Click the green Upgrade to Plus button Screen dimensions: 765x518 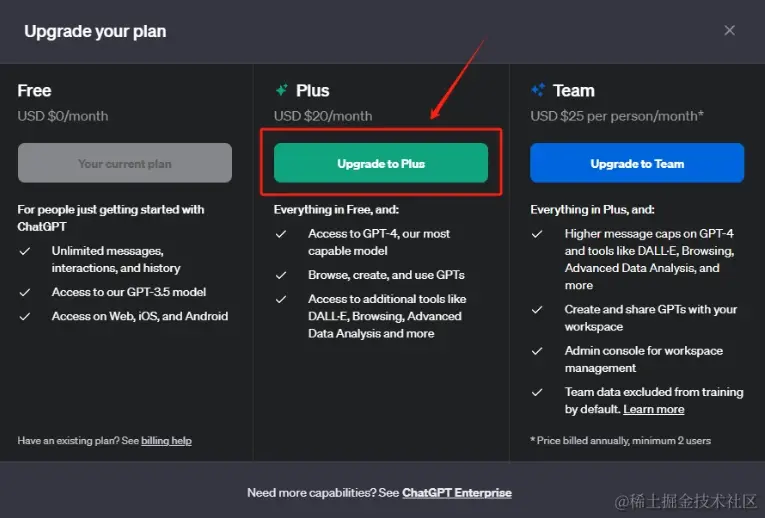[x=381, y=163]
